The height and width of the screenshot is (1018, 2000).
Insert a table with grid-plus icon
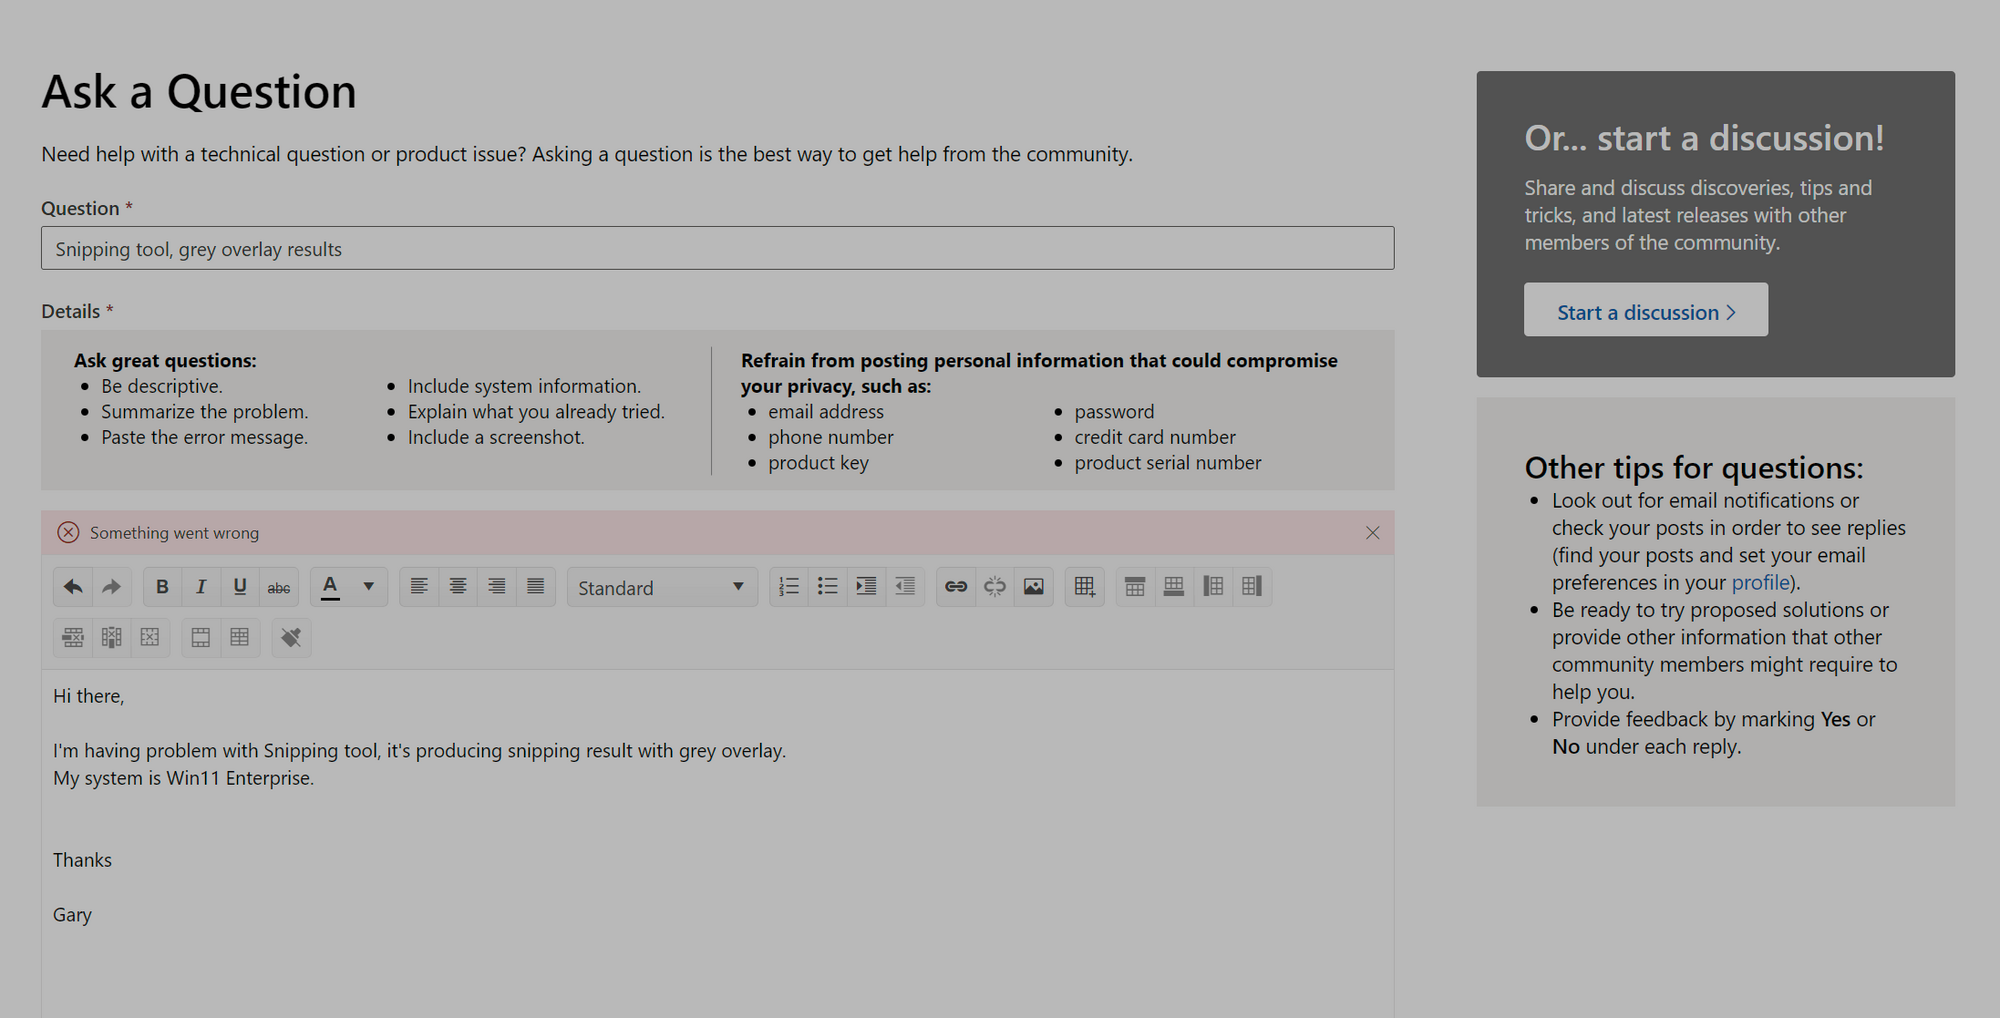[1085, 587]
